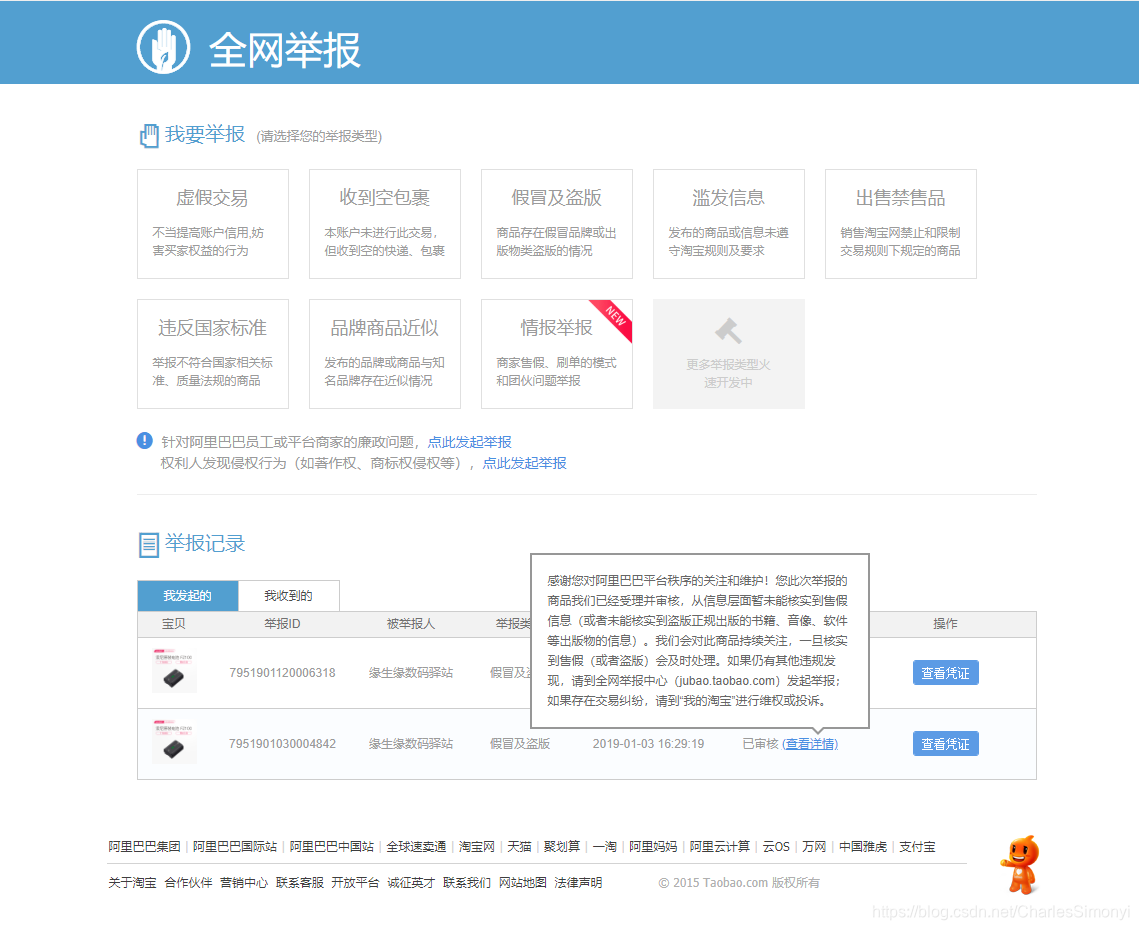Screen dimensions: 1139x930
Task: Switch to the 我收到的 tab
Action: [x=288, y=596]
